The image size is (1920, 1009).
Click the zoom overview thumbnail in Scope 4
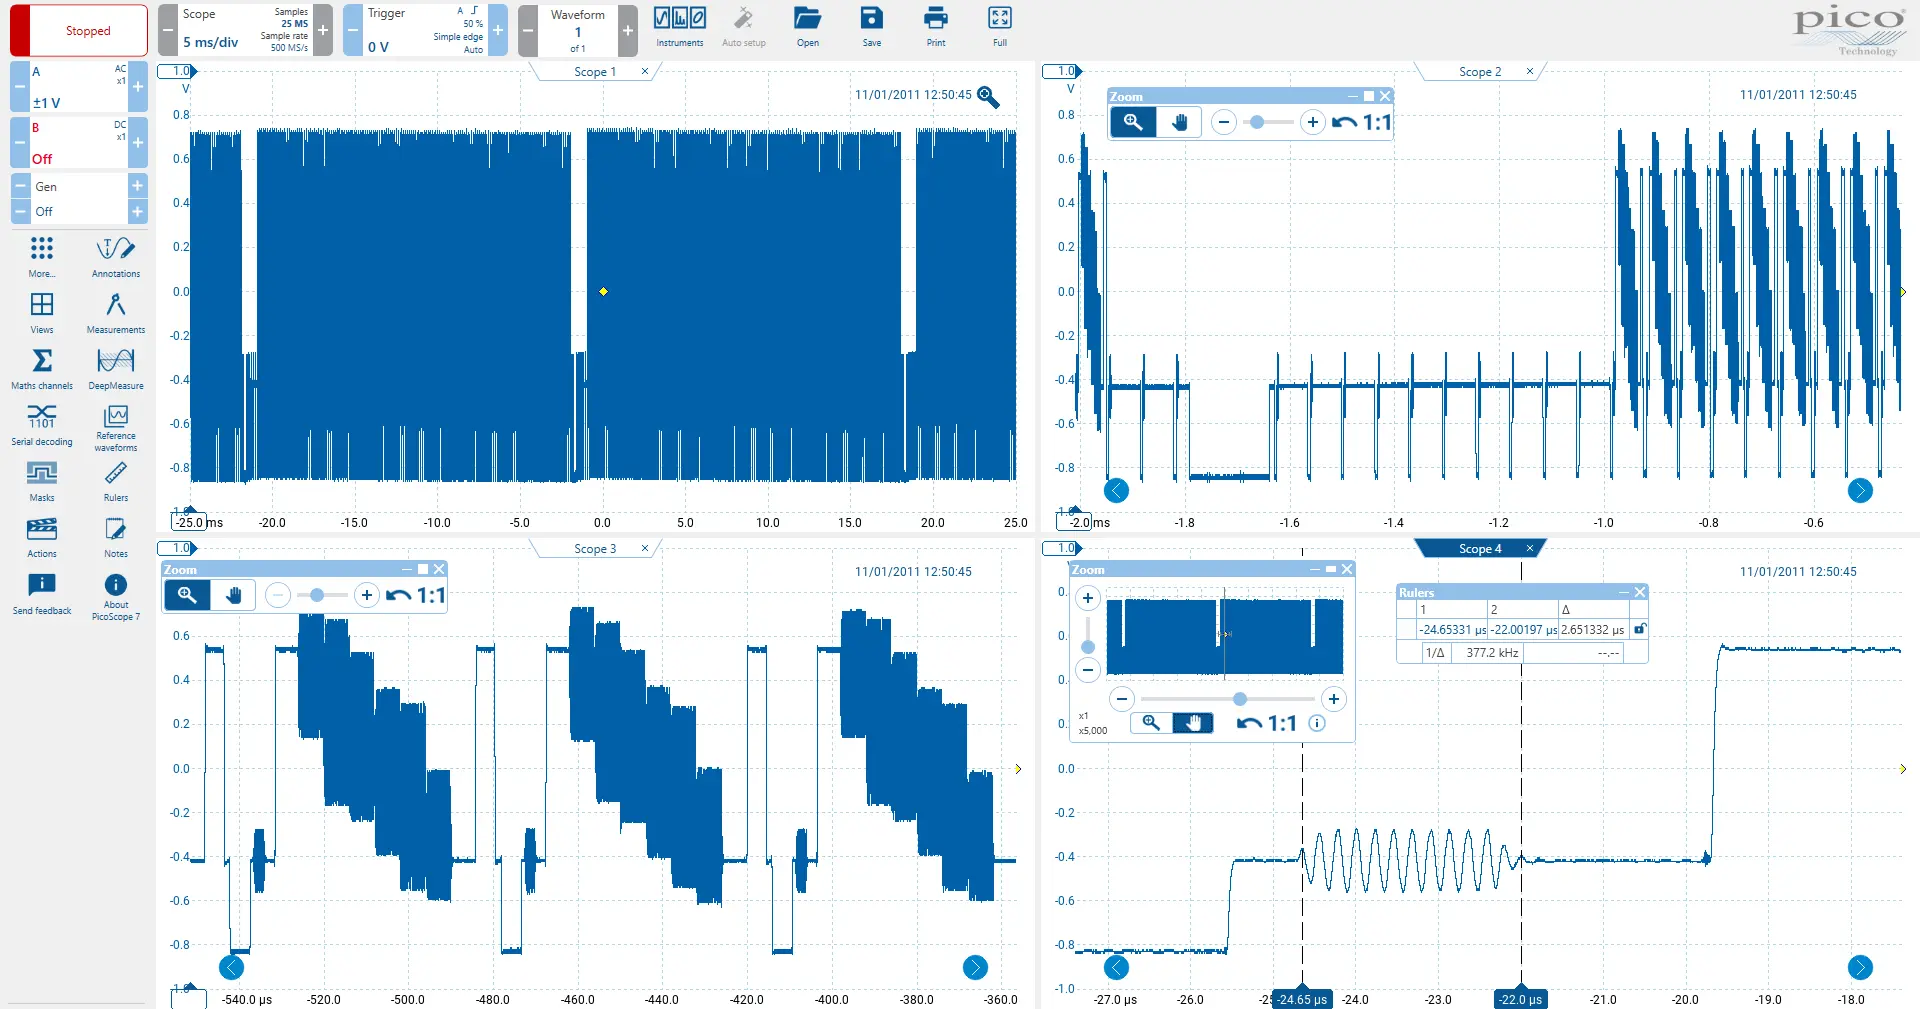(x=1224, y=636)
